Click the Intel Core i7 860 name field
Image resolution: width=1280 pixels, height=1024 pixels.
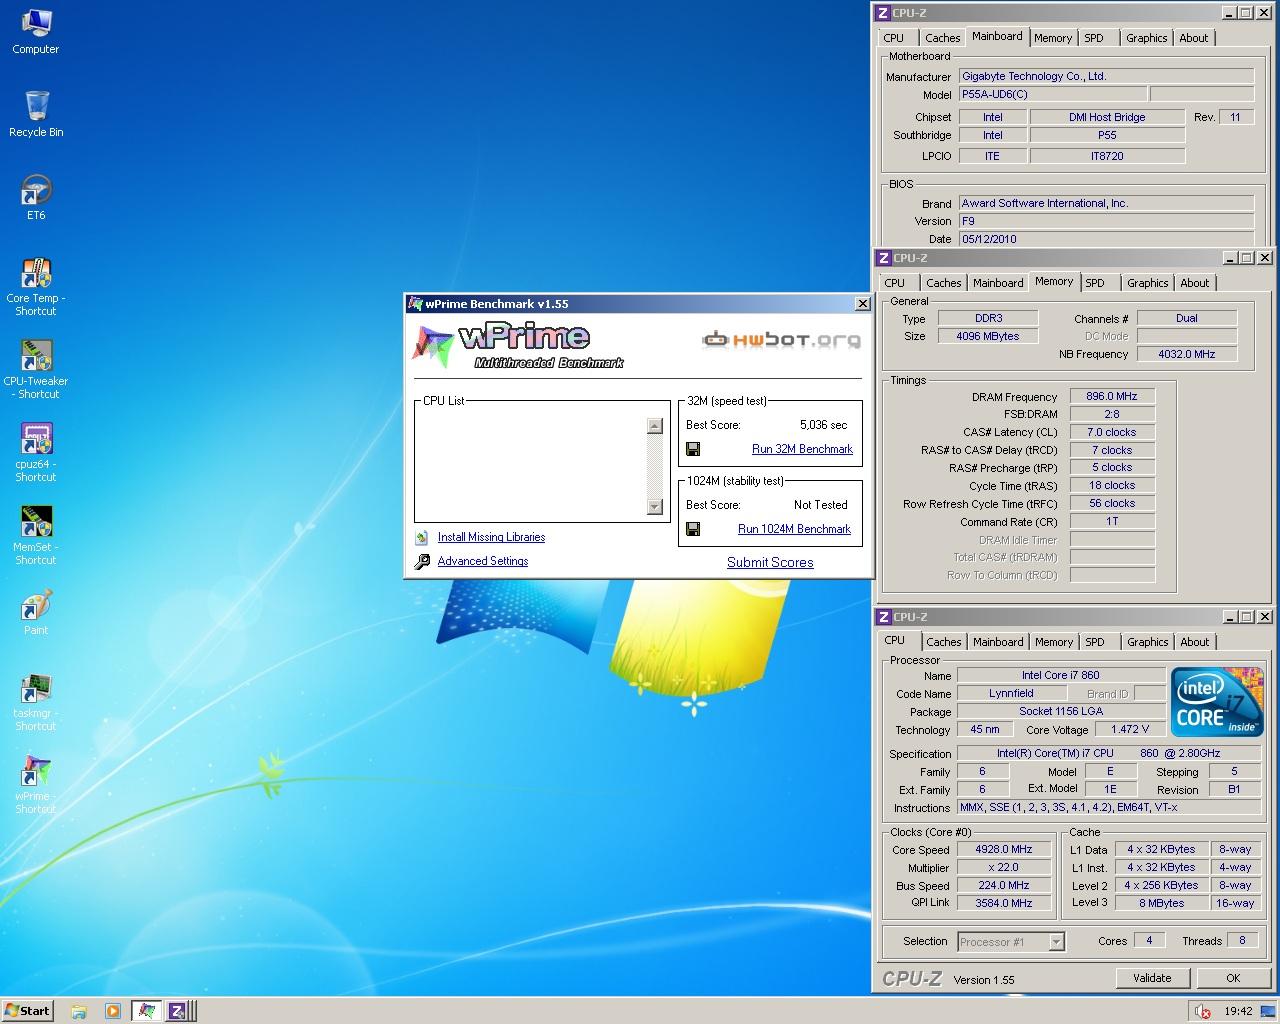point(1061,675)
